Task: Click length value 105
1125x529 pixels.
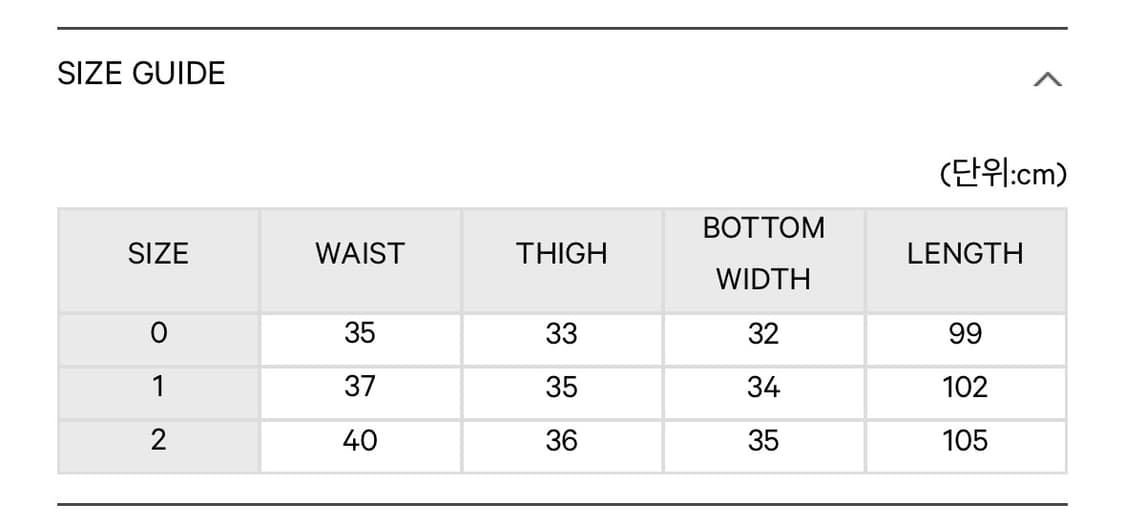Action: click(x=965, y=440)
